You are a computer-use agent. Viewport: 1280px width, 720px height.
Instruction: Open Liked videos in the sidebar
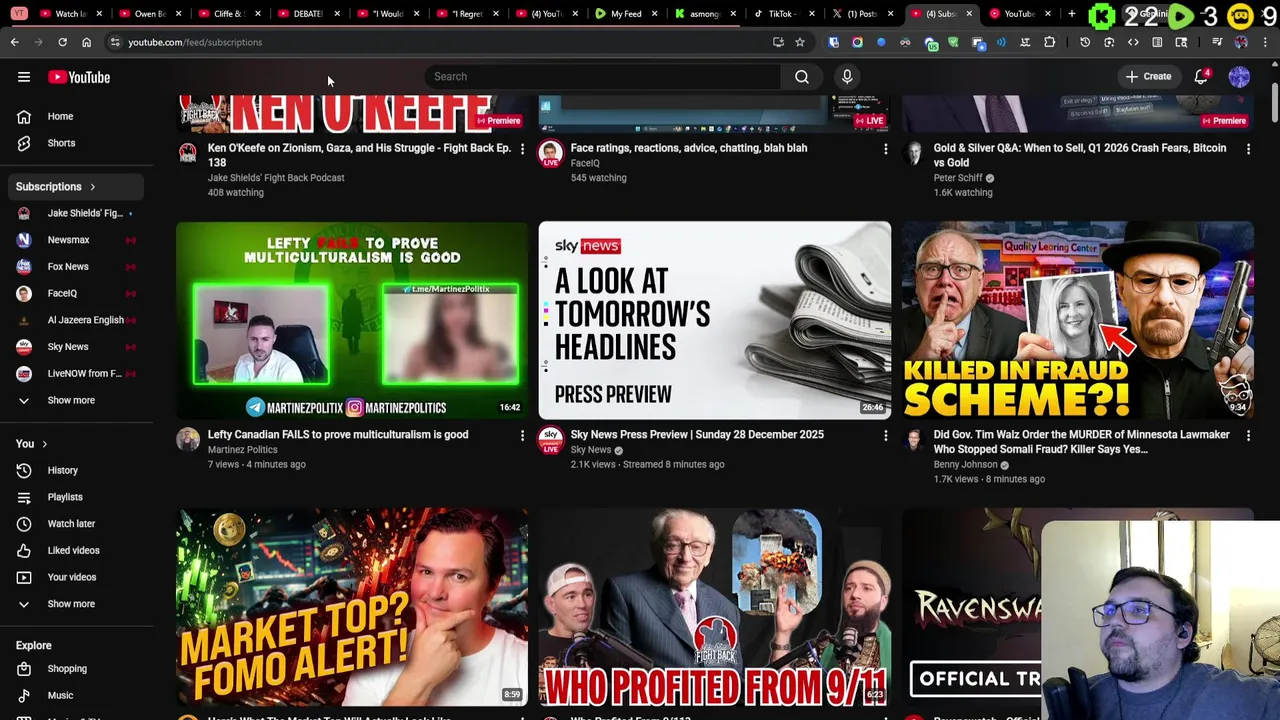coord(77,550)
